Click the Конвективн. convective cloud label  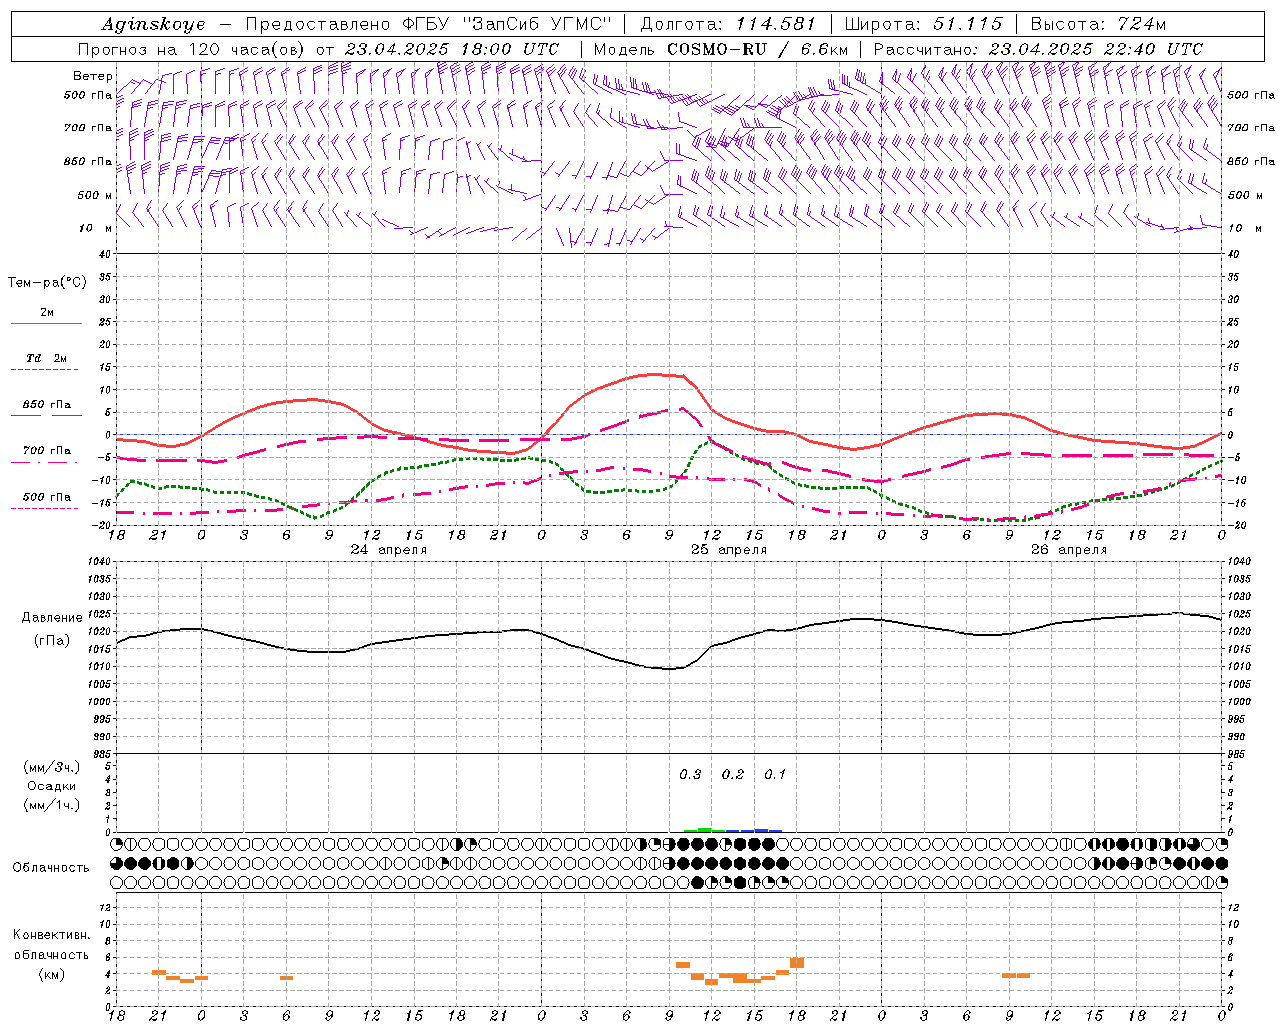pos(51,935)
